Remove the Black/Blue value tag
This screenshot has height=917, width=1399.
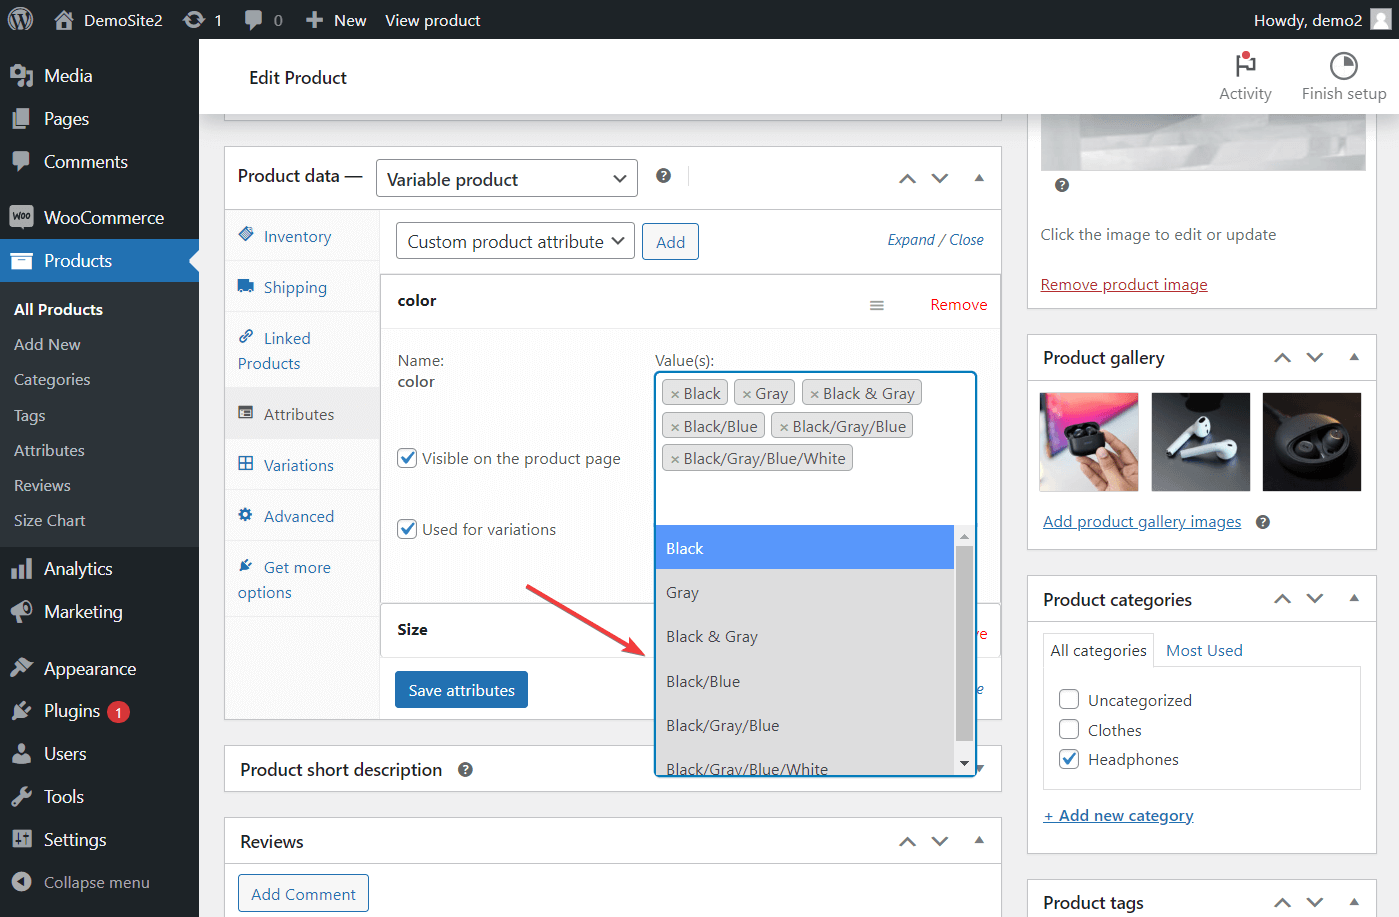675,428
